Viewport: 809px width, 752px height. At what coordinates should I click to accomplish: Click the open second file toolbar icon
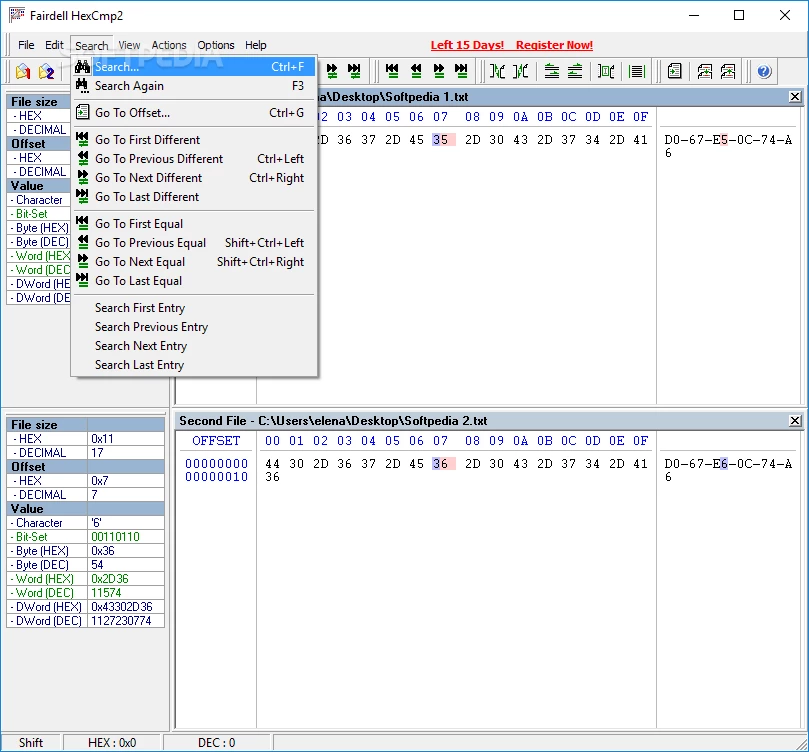click(46, 71)
